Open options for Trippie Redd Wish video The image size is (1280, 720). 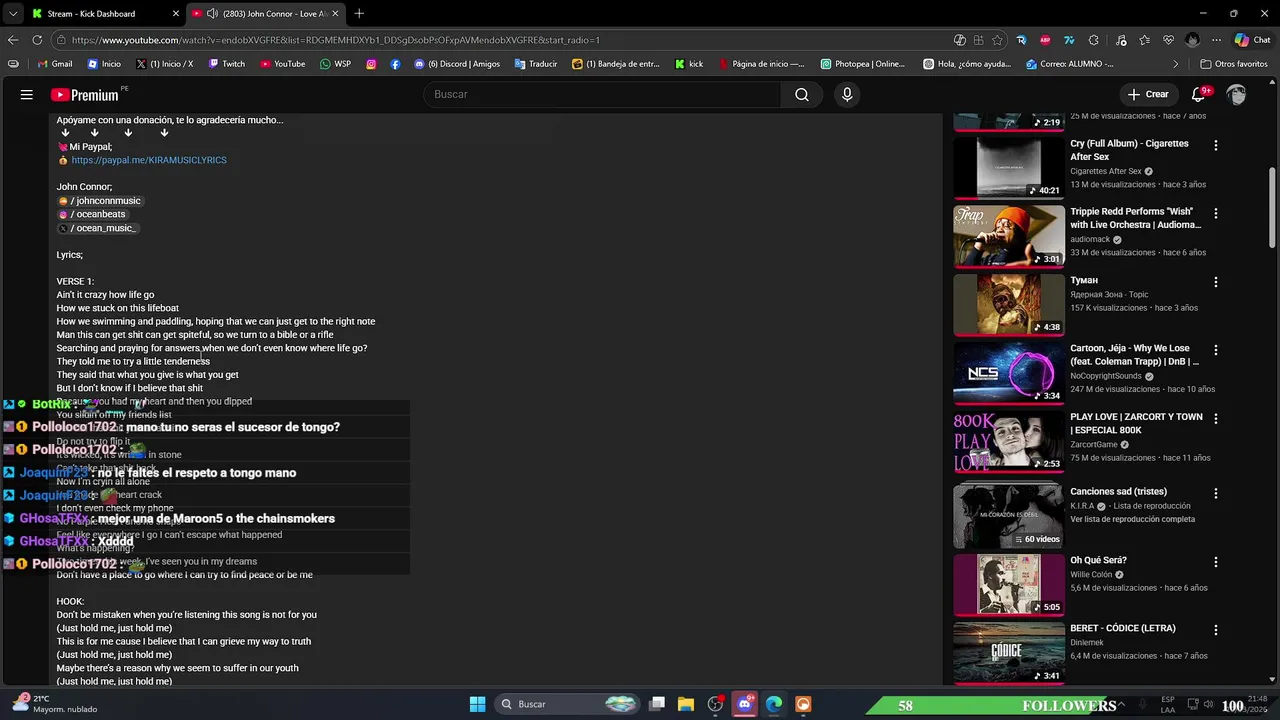coord(1216,213)
